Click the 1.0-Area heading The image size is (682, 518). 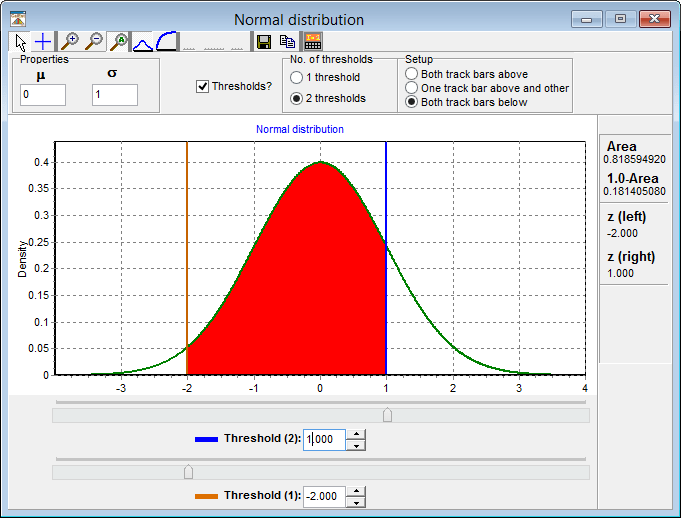[x=633, y=178]
